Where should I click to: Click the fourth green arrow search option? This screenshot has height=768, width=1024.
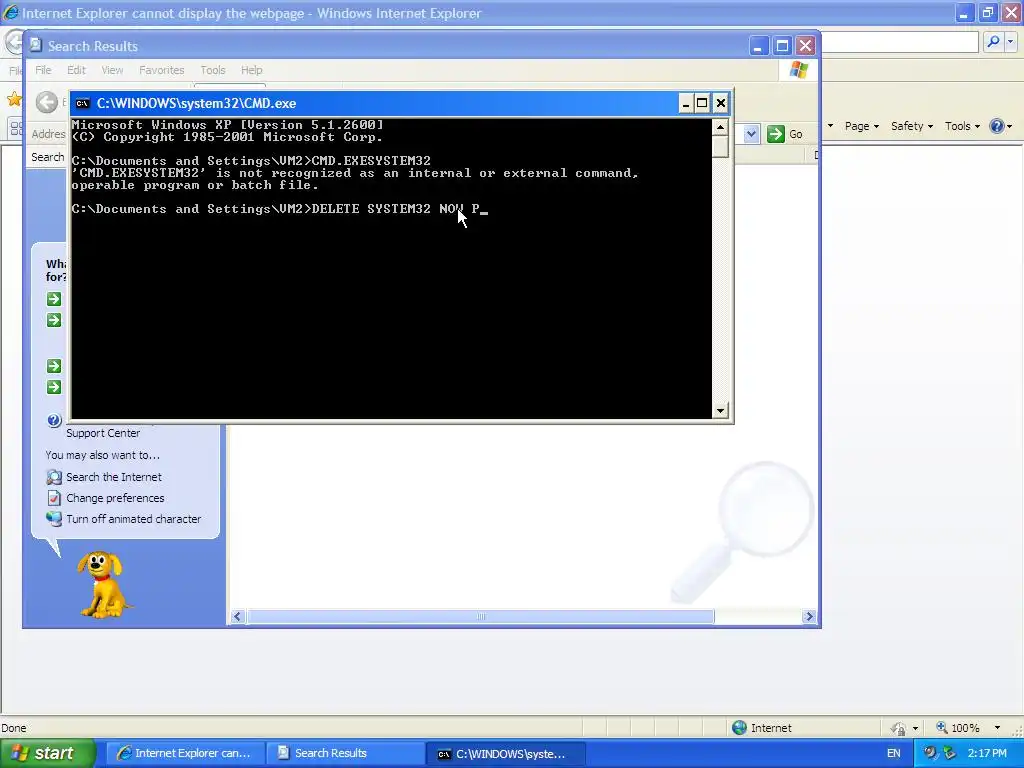[54, 387]
